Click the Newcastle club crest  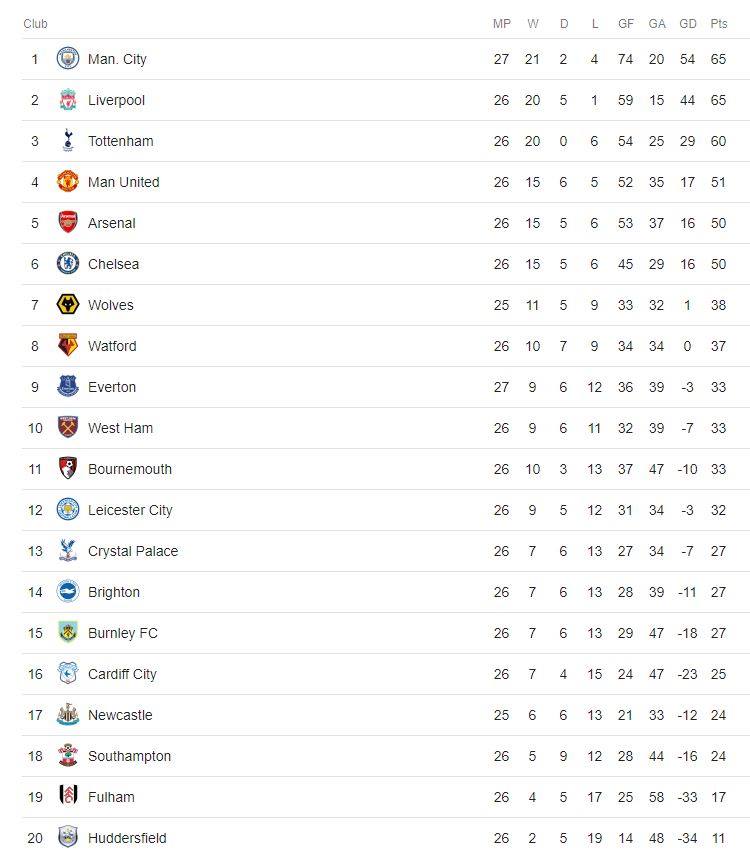68,715
